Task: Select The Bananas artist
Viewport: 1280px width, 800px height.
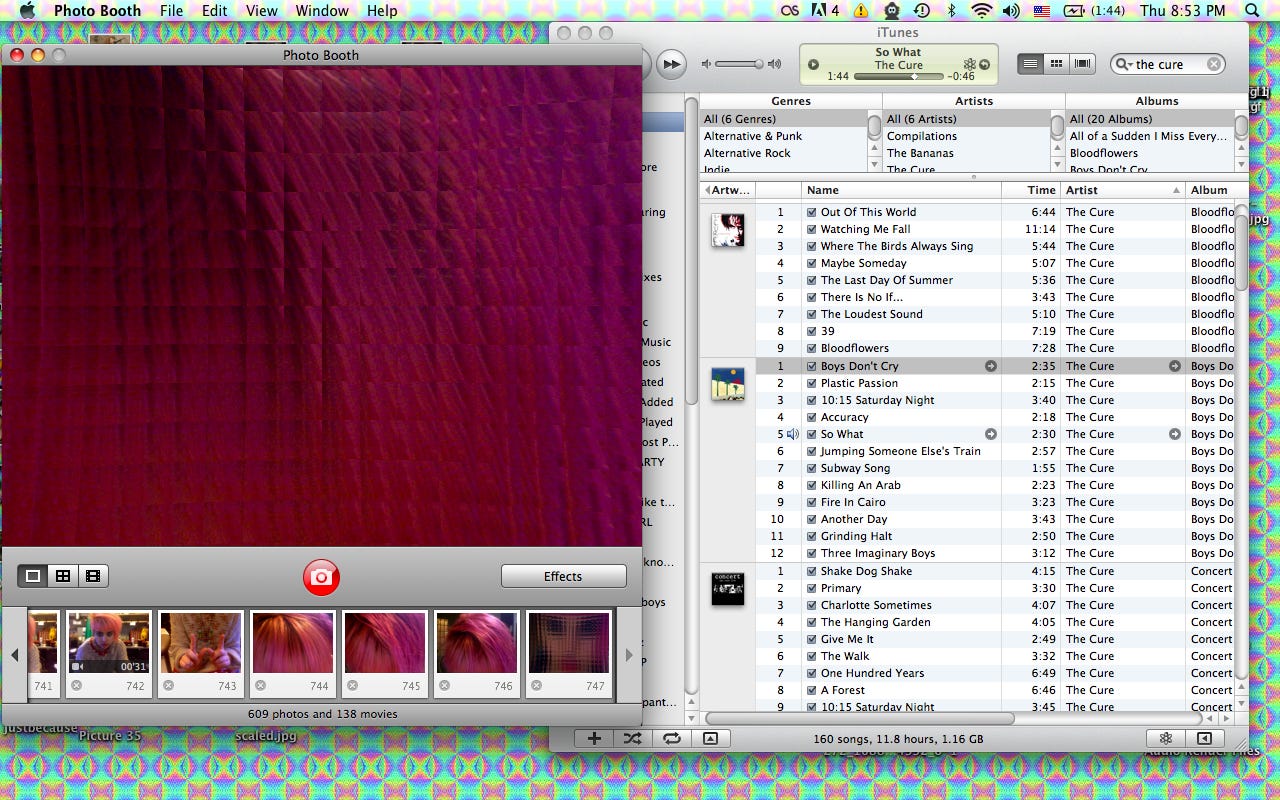Action: point(966,153)
